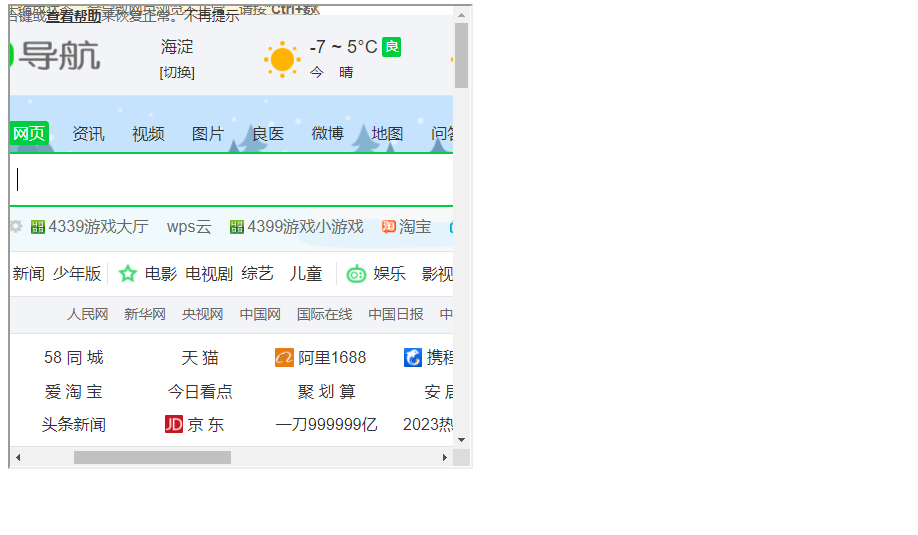Open the 新华网 link
918x535 pixels.
click(x=145, y=314)
